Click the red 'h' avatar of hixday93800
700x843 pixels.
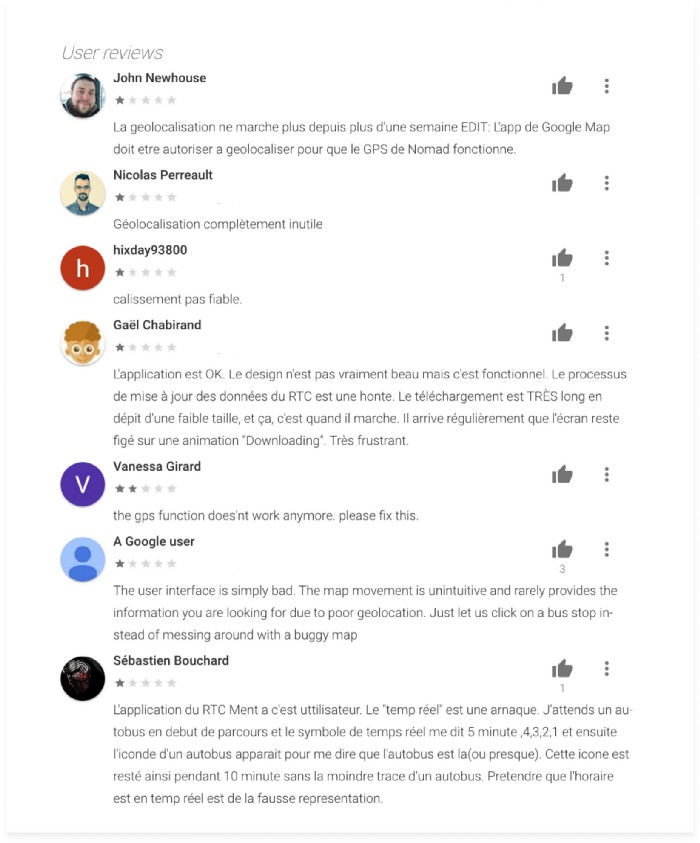[x=82, y=268]
